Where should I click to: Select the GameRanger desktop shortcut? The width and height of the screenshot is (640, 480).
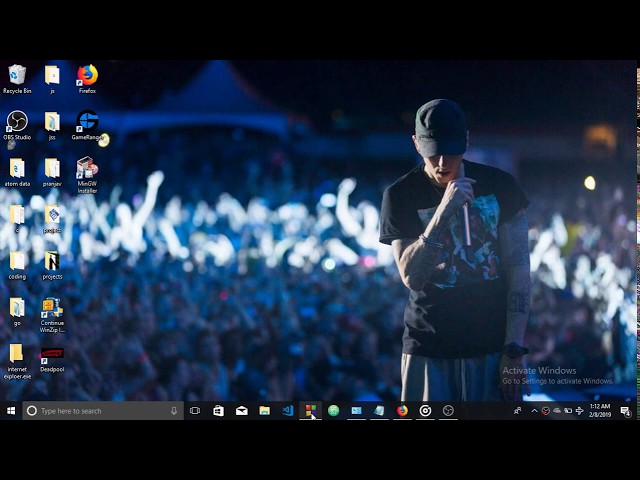(x=87, y=125)
